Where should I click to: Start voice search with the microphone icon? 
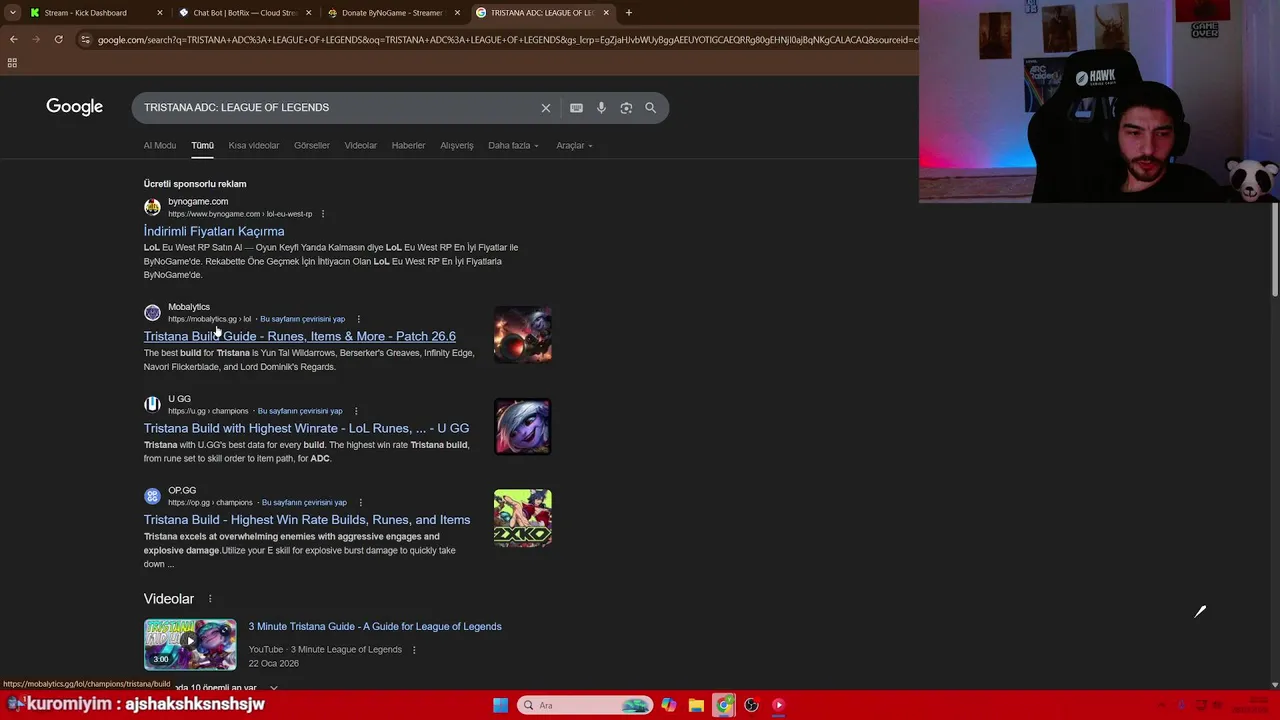(x=601, y=108)
